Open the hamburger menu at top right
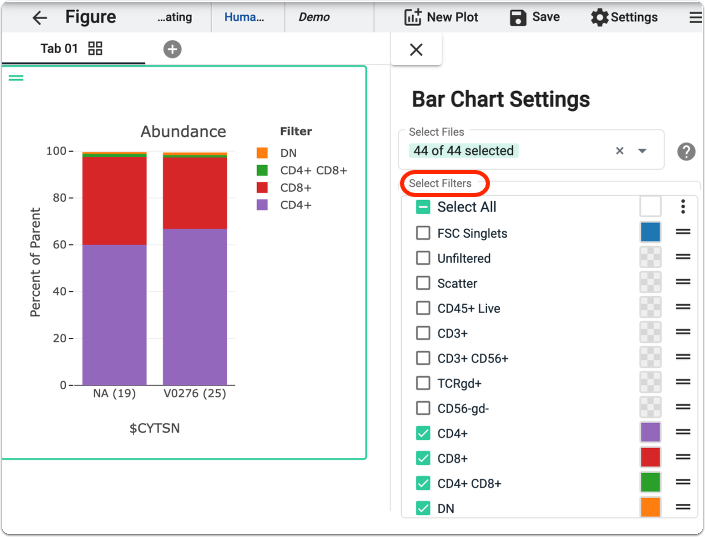Screen dimensions: 705x537 [x=695, y=18]
